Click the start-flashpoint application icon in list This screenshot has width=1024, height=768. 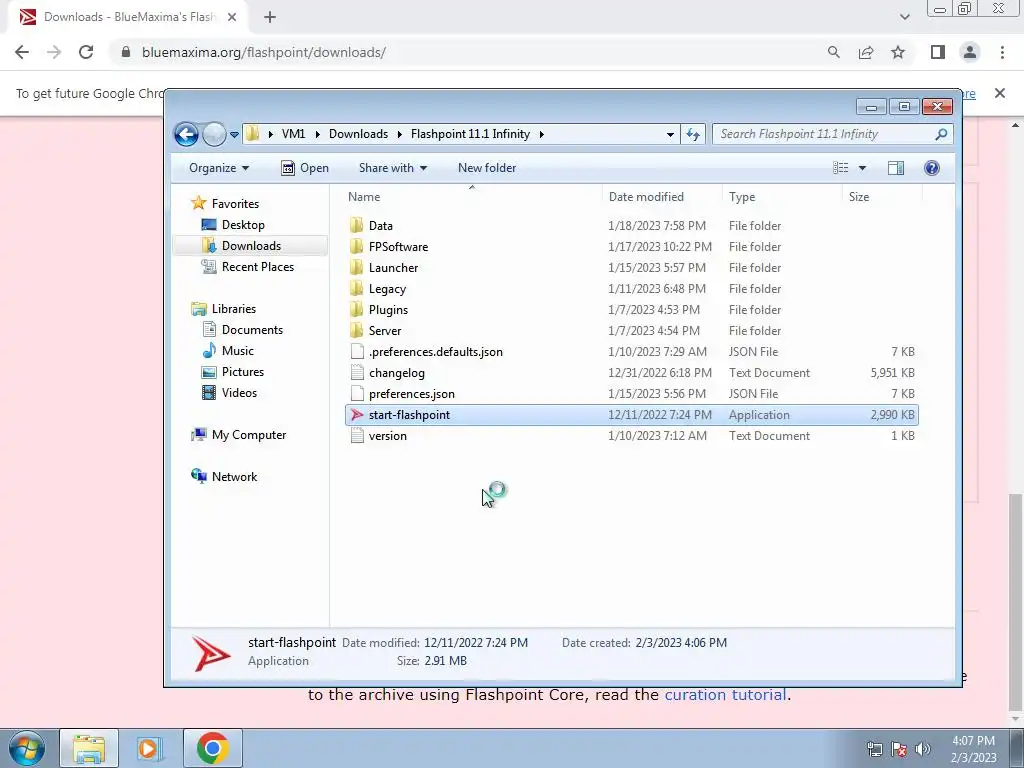tap(357, 415)
